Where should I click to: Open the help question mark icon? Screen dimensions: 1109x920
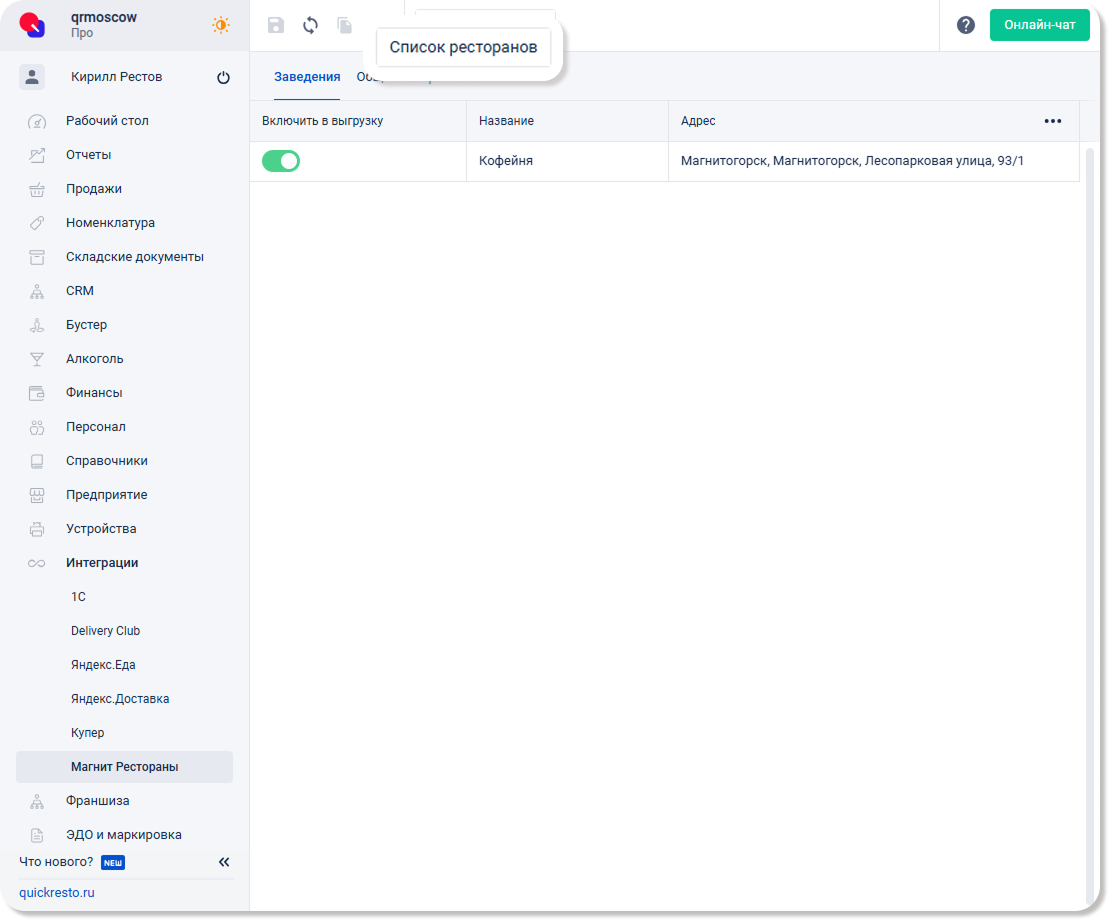[965, 25]
